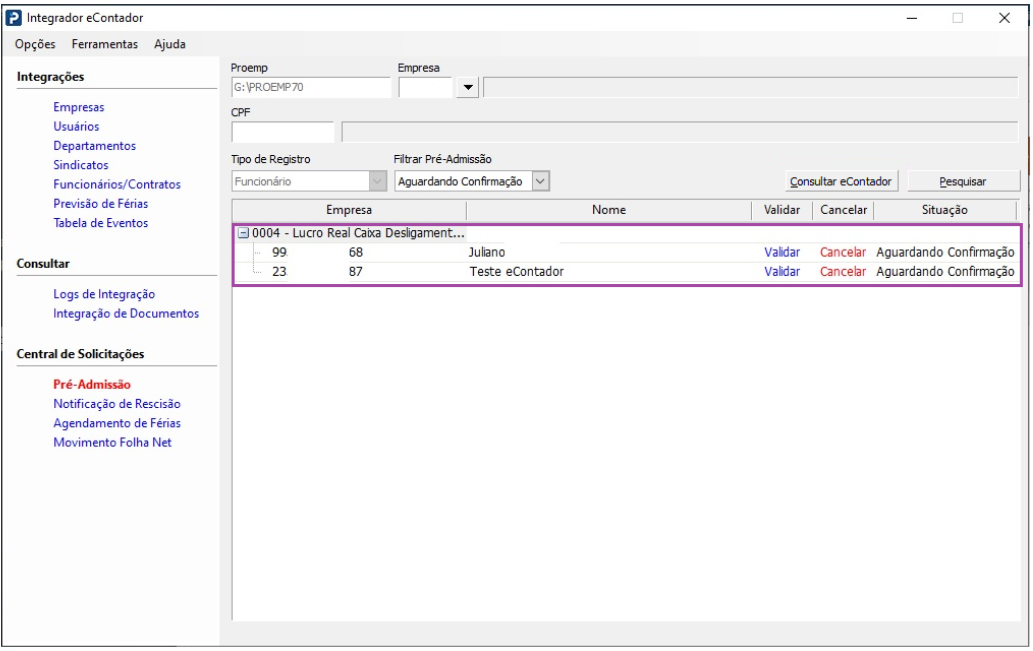Open the Tipo de Registro combo box
This screenshot has height=651, width=1033.
tap(308, 181)
